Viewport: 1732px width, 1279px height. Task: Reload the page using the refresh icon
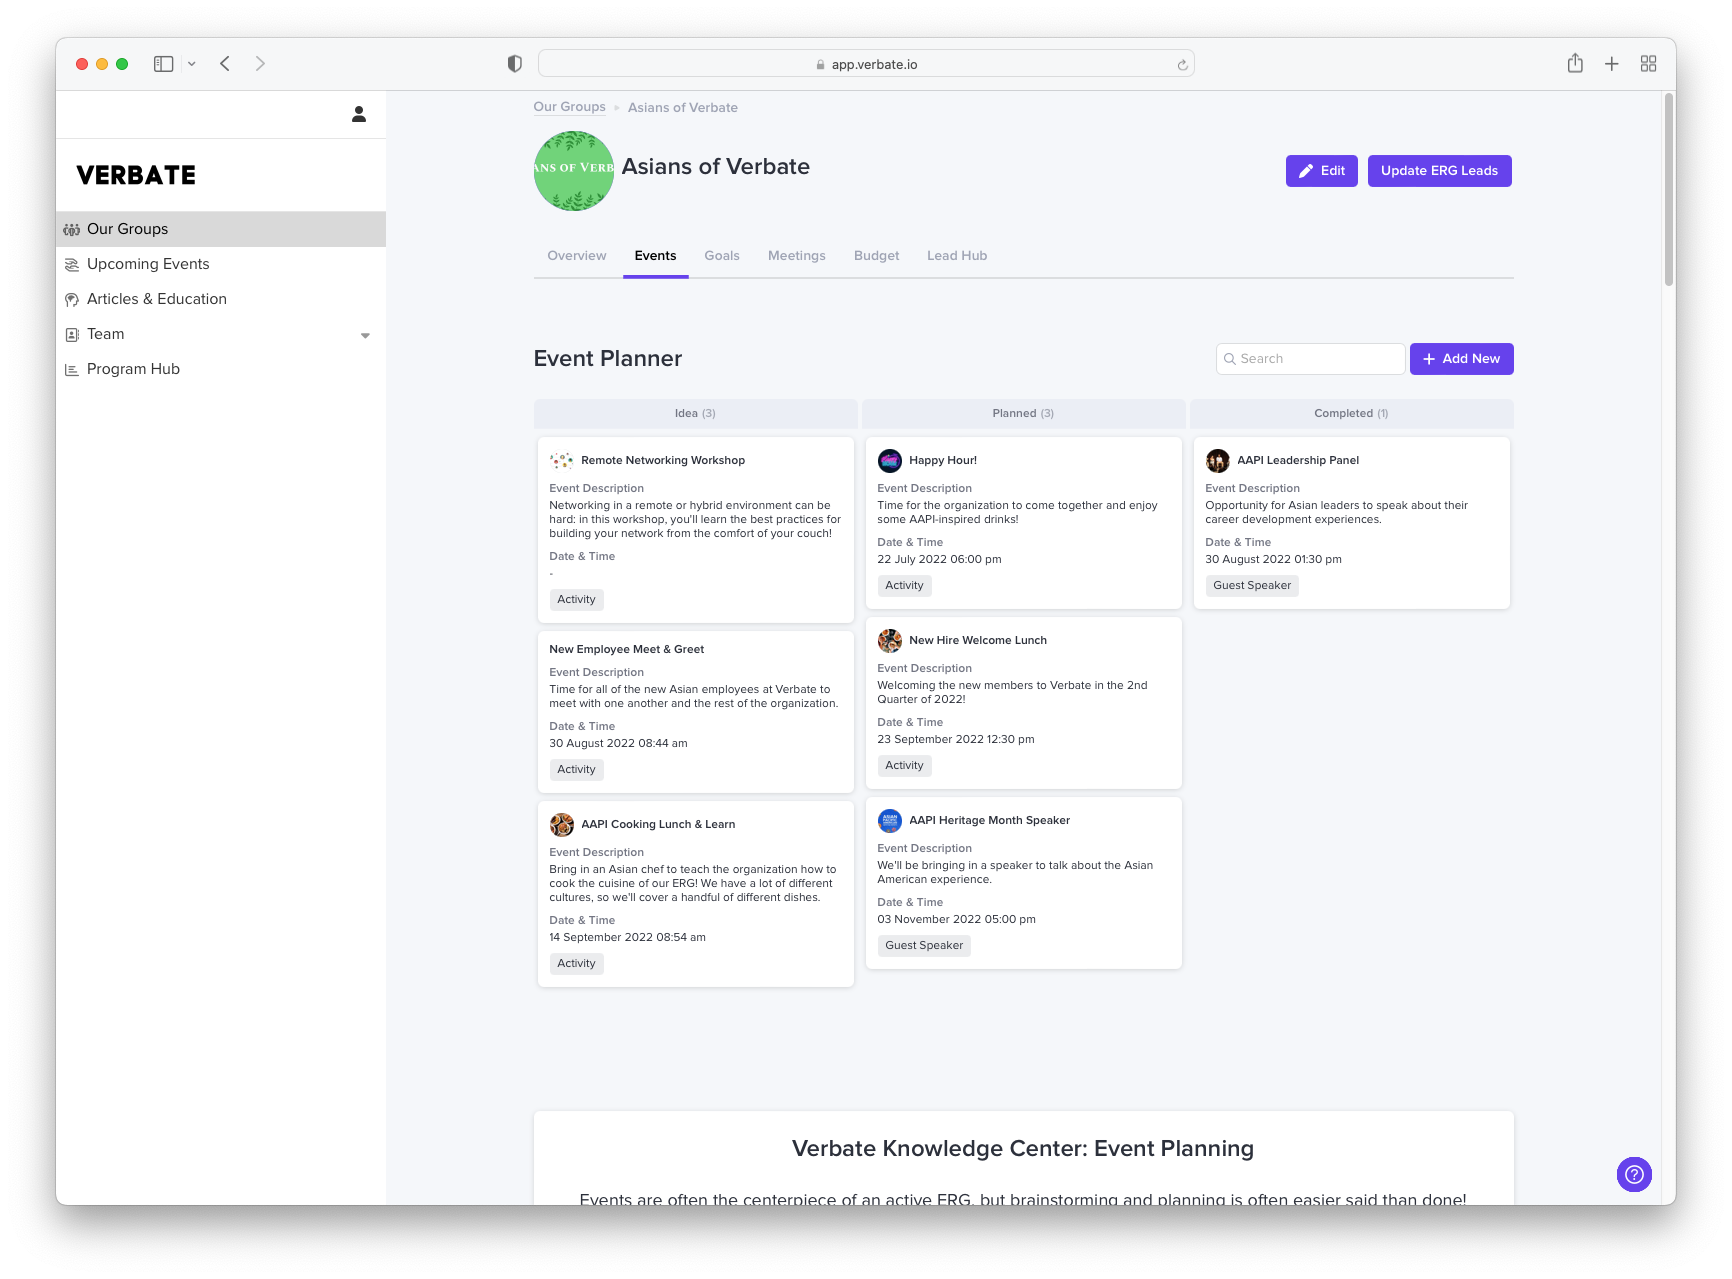pos(1182,63)
